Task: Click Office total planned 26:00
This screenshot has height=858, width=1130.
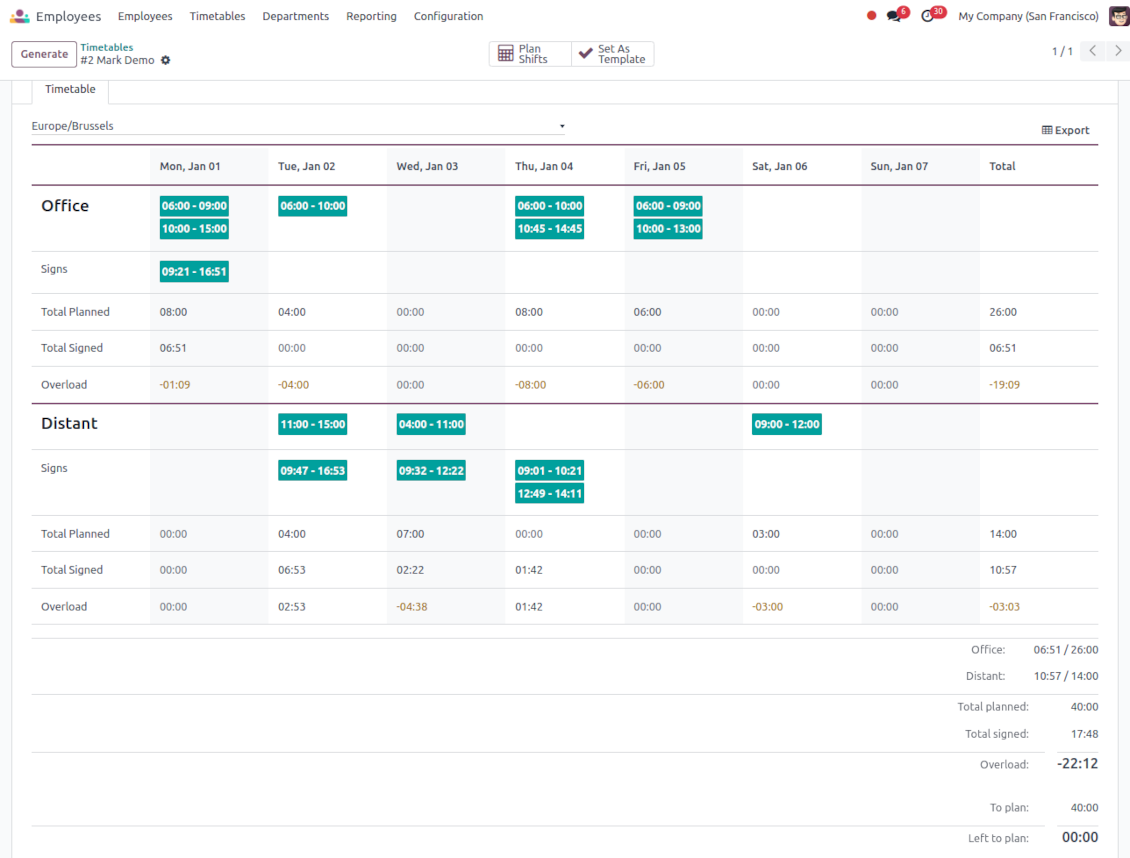Action: coord(1003,313)
